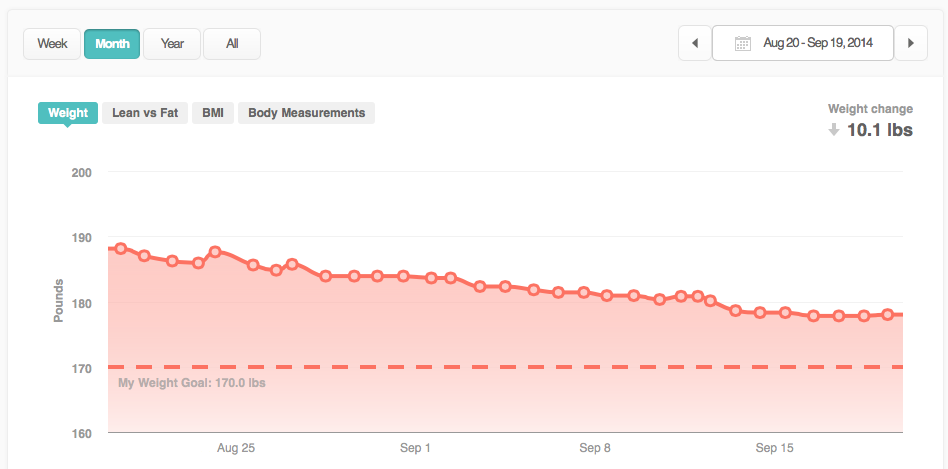Click the weight change down arrow icon

click(833, 130)
